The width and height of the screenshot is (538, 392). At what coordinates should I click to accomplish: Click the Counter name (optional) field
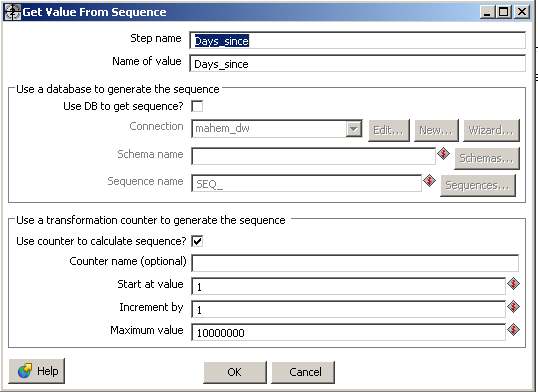pyautogui.click(x=355, y=263)
